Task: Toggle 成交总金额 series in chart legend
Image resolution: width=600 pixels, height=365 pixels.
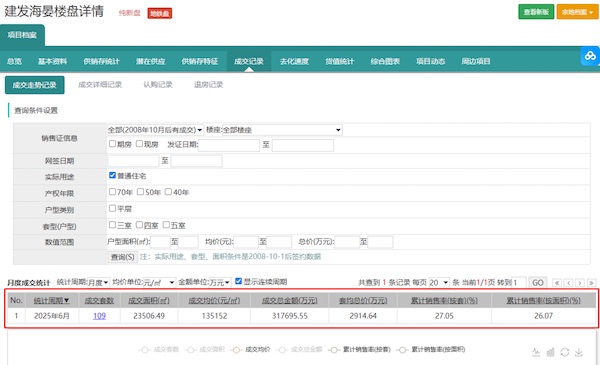Action: (x=299, y=349)
